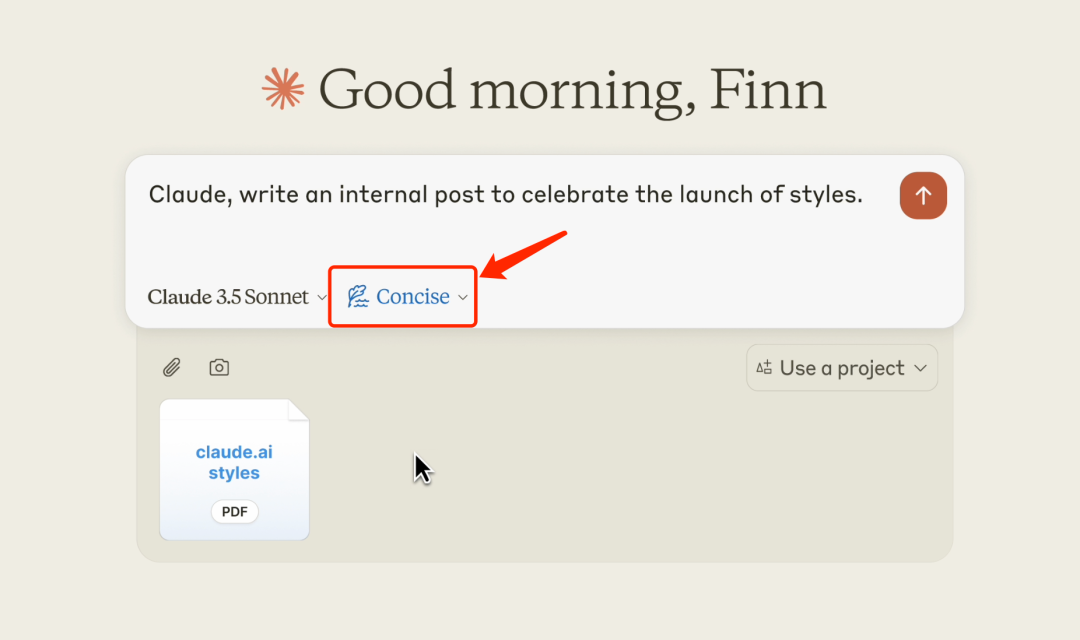Capture a screenshot with the camera icon
1080x640 pixels.
pyautogui.click(x=219, y=367)
